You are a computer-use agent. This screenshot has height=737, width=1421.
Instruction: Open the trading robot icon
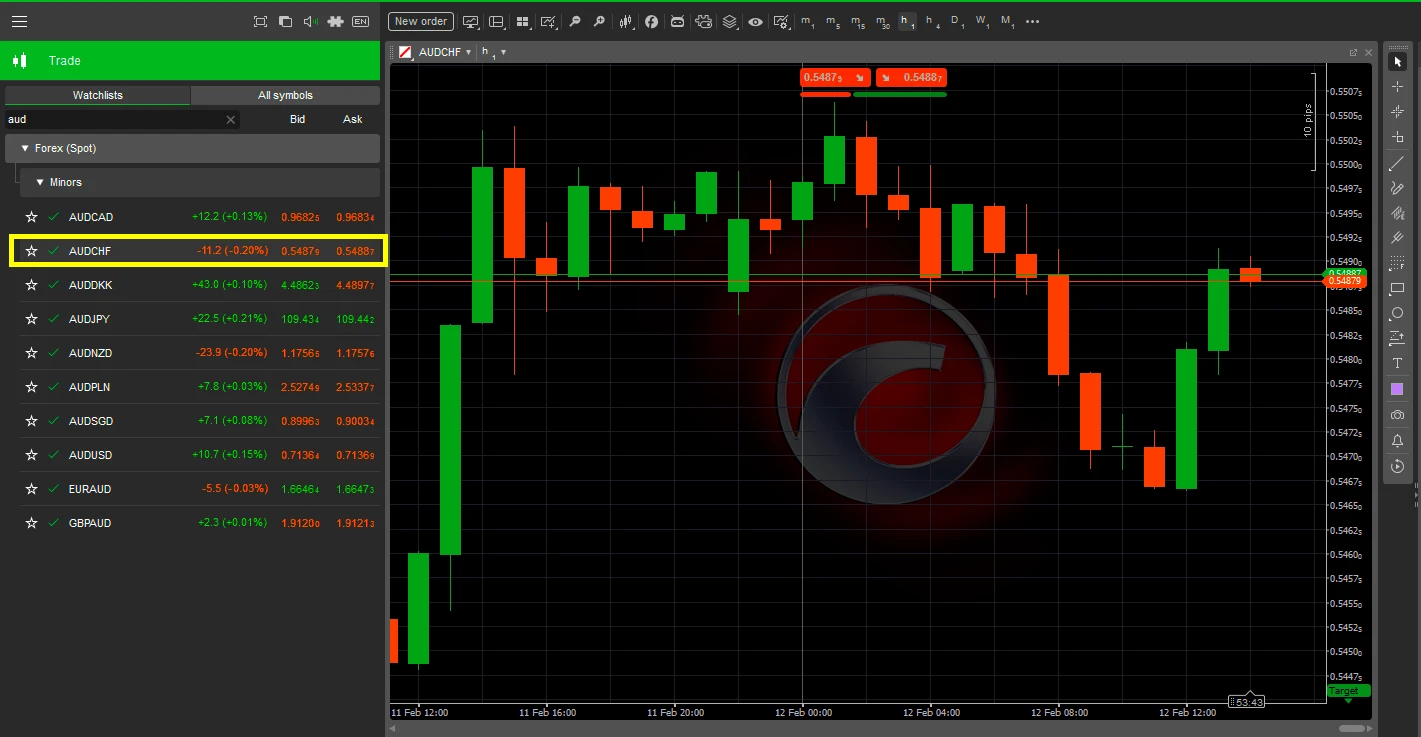(678, 21)
